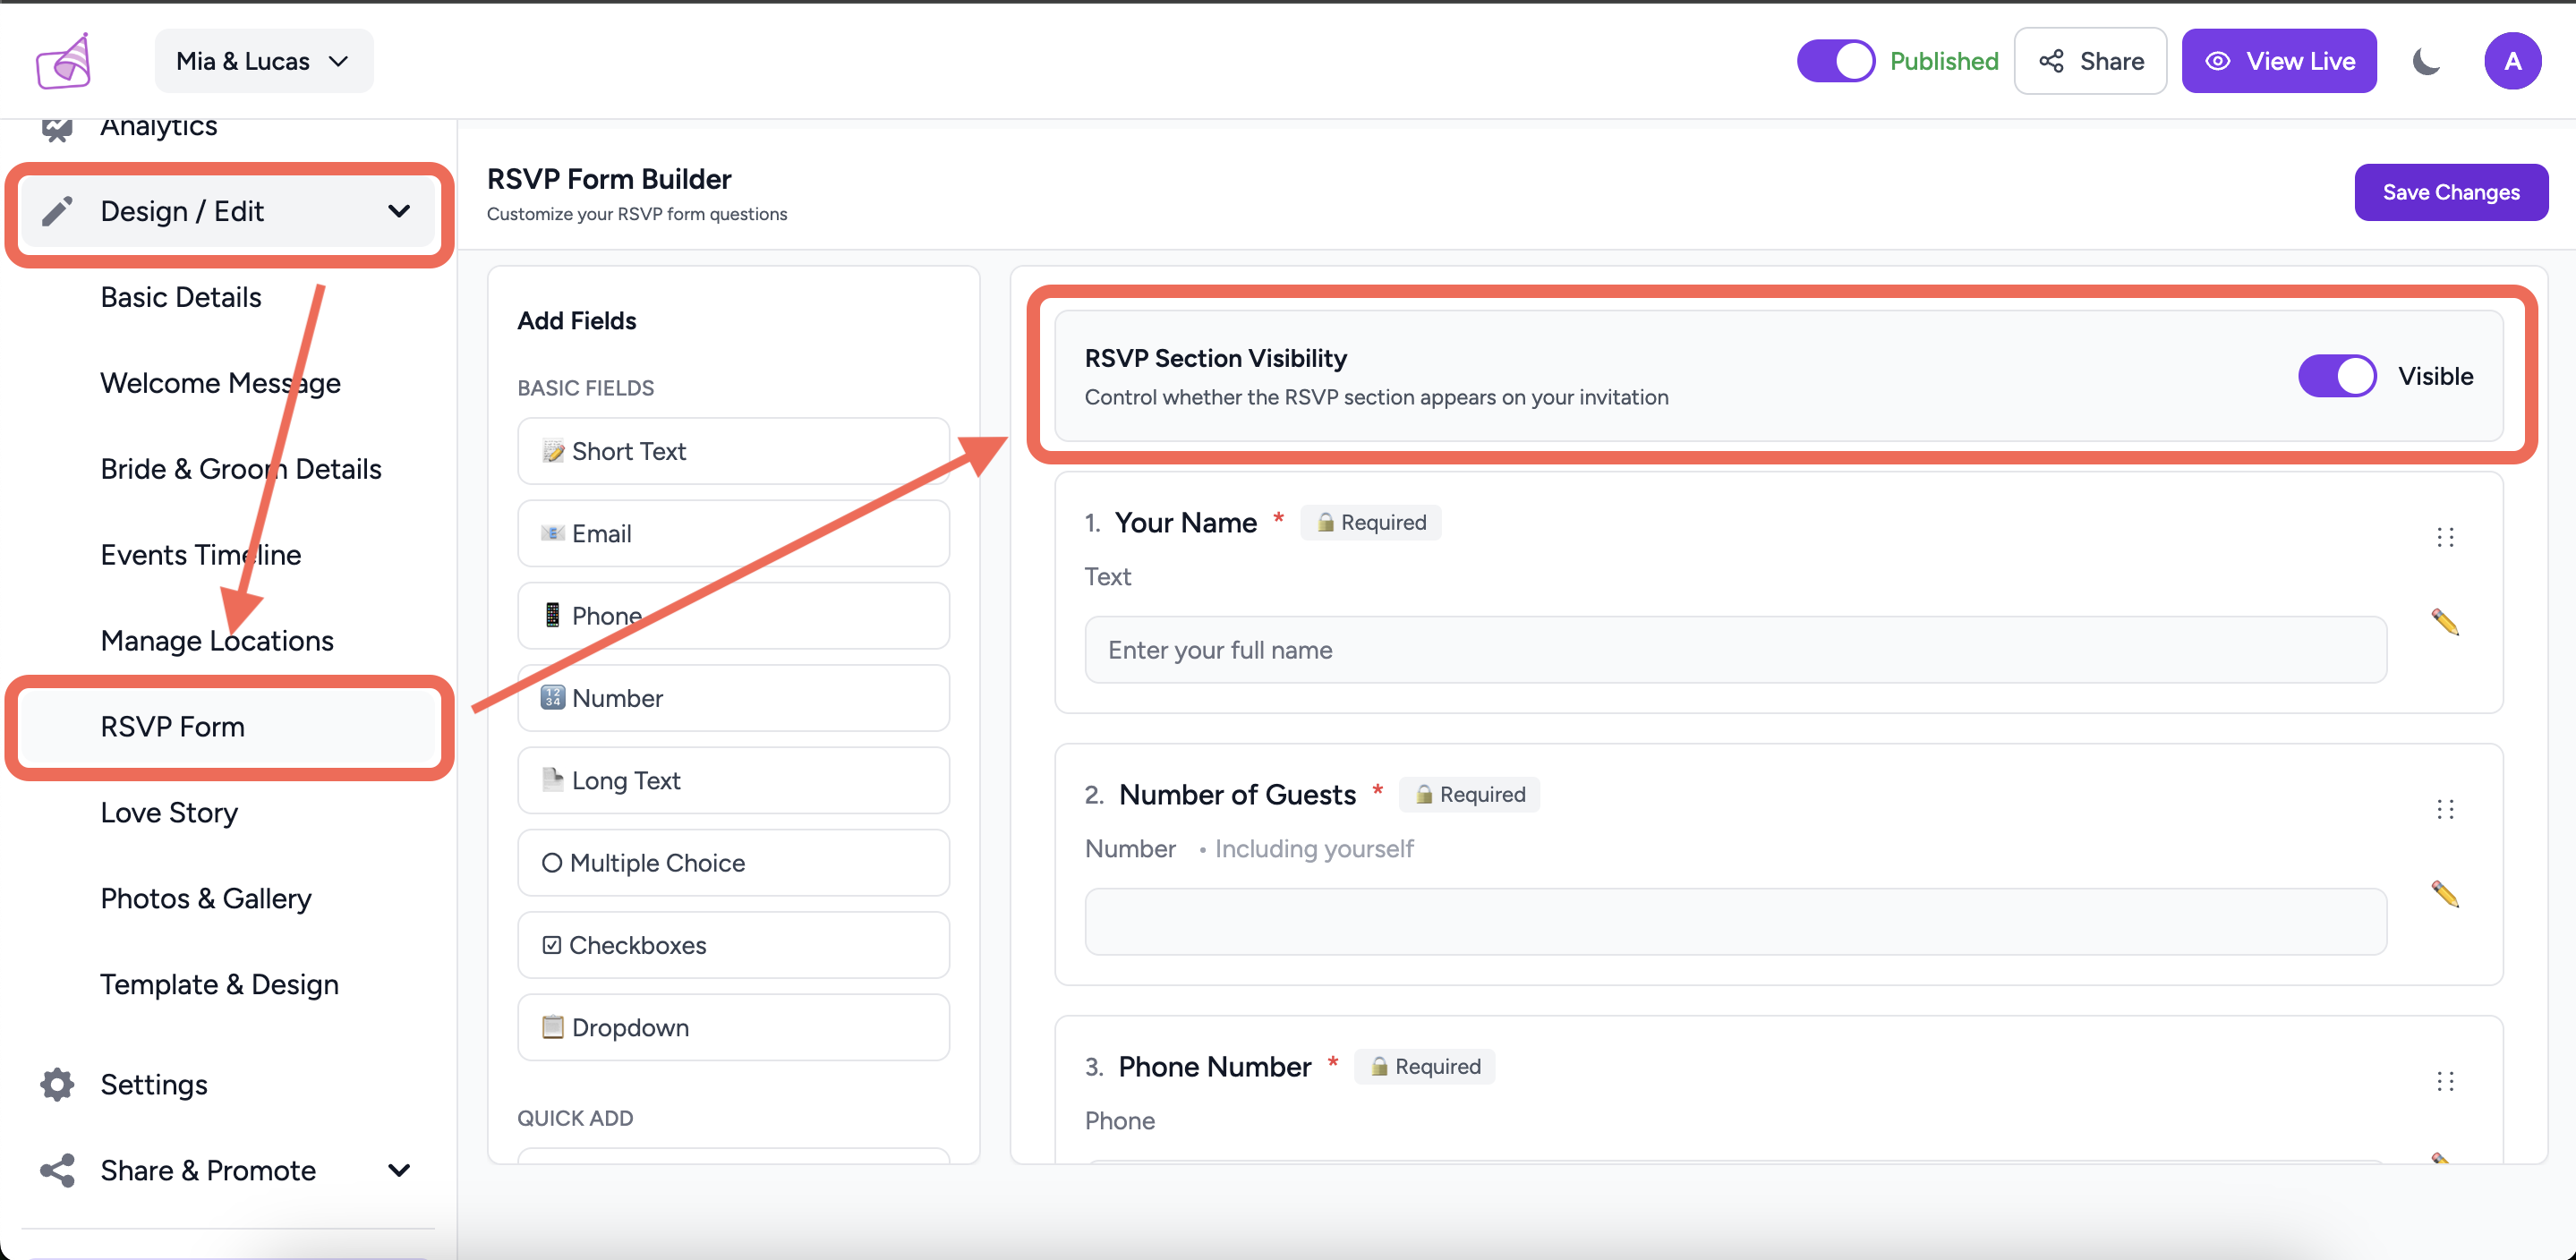Click the Email field envelope icon
The width and height of the screenshot is (2576, 1260).
(x=553, y=533)
